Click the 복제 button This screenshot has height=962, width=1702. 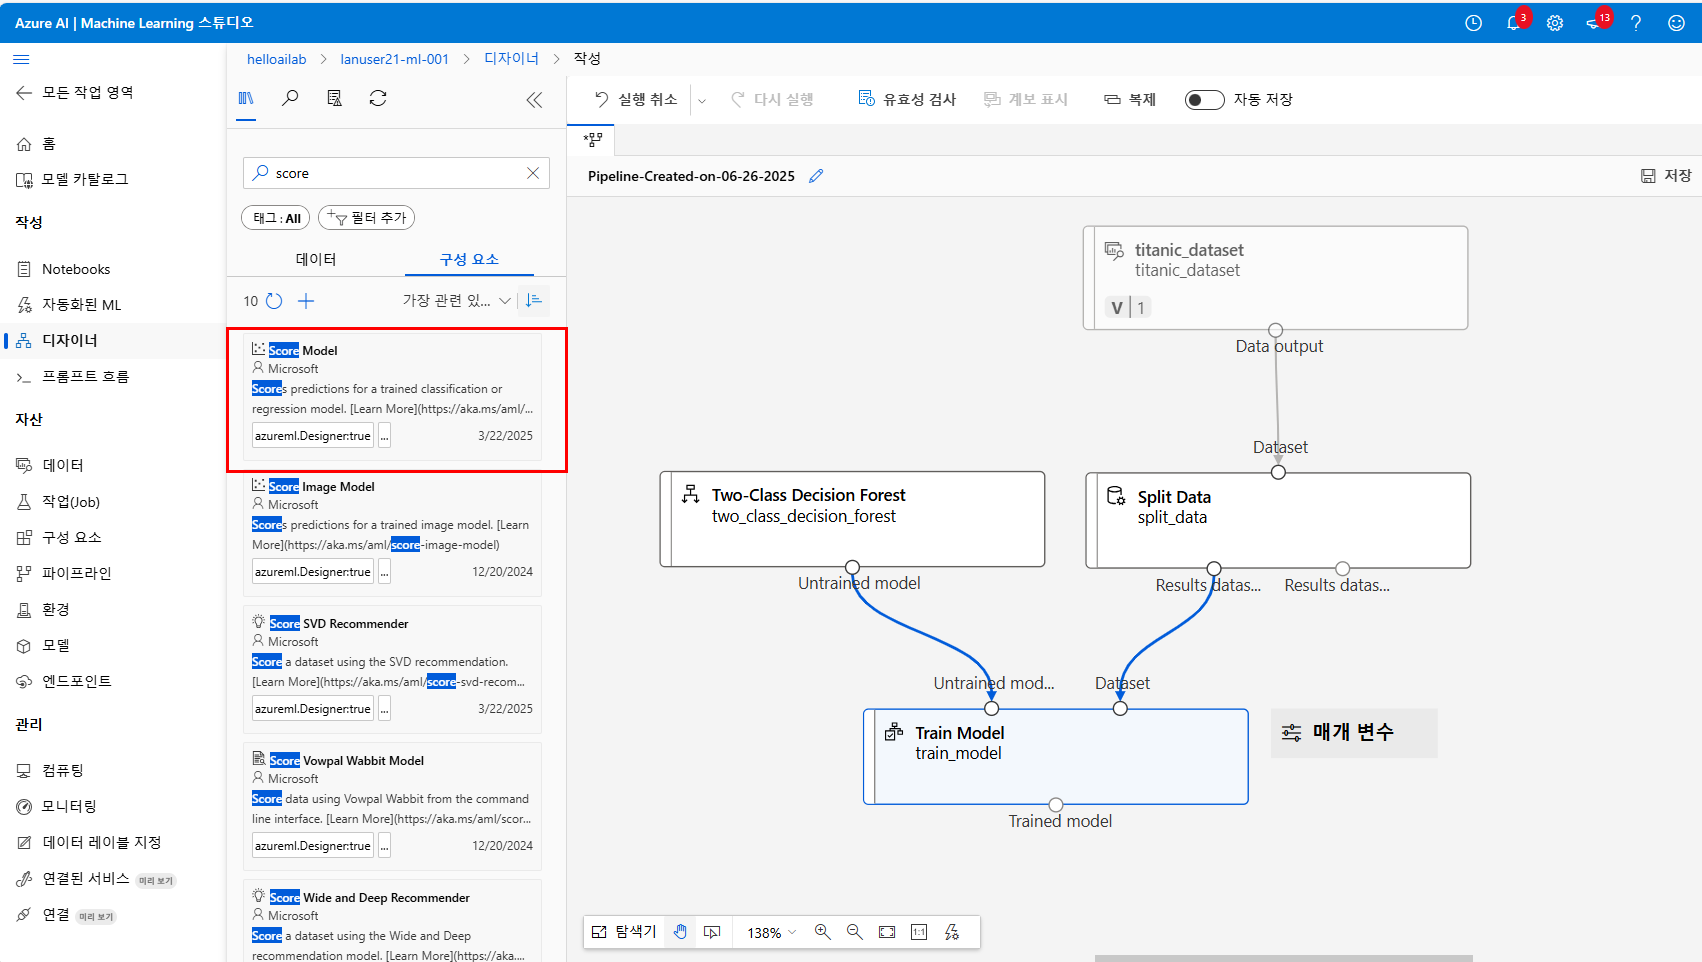1130,100
